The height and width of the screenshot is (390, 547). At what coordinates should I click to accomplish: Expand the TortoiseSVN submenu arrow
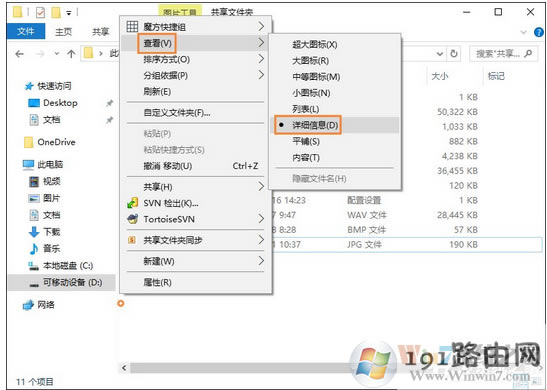261,219
